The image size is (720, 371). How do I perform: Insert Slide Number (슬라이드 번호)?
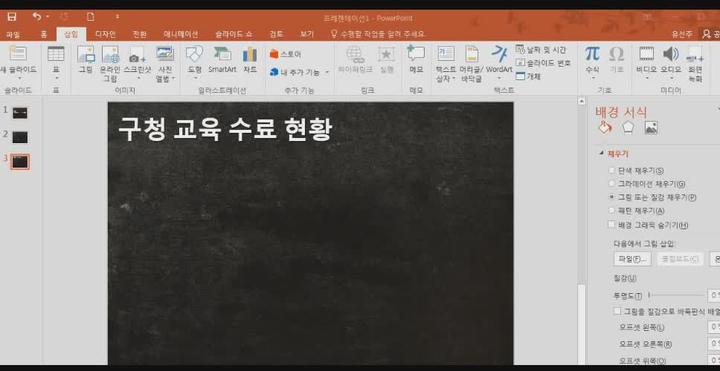click(x=543, y=63)
